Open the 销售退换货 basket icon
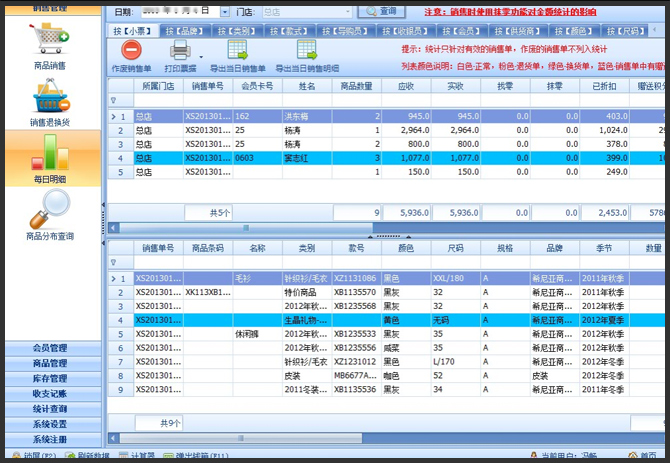Viewport: 670px width, 463px height. [51, 95]
